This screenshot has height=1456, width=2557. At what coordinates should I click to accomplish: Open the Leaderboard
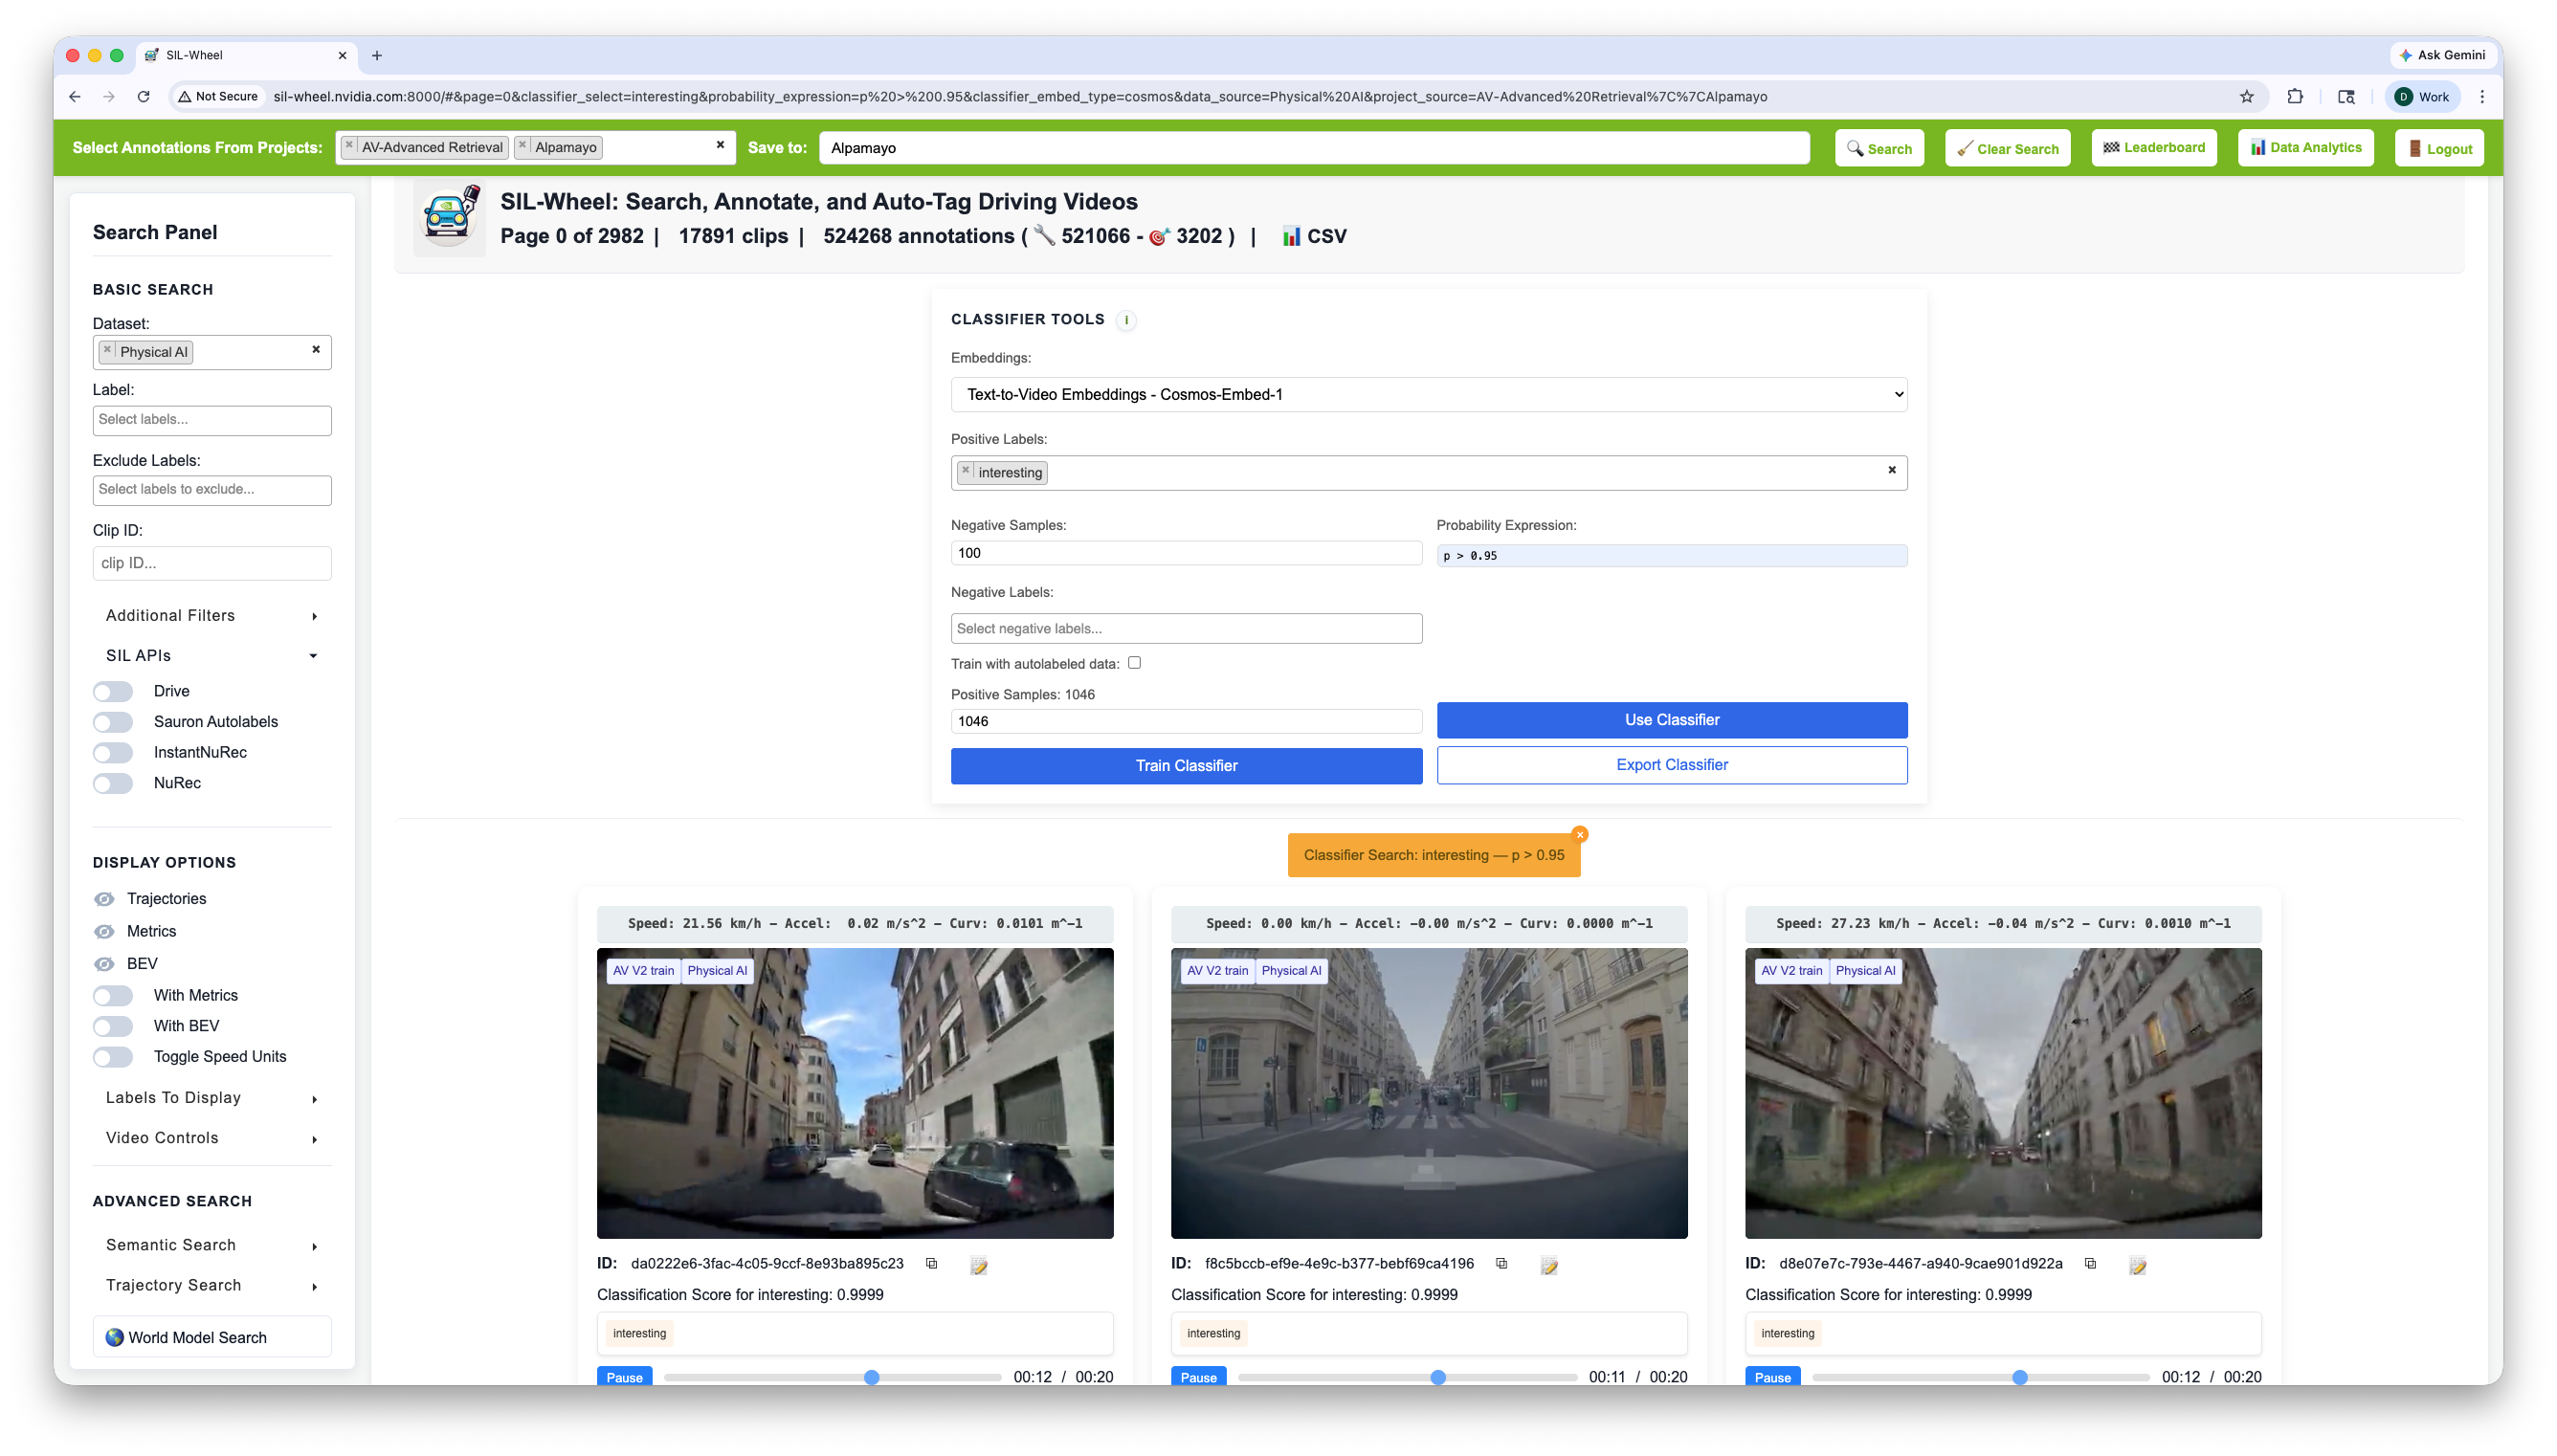(x=2153, y=148)
